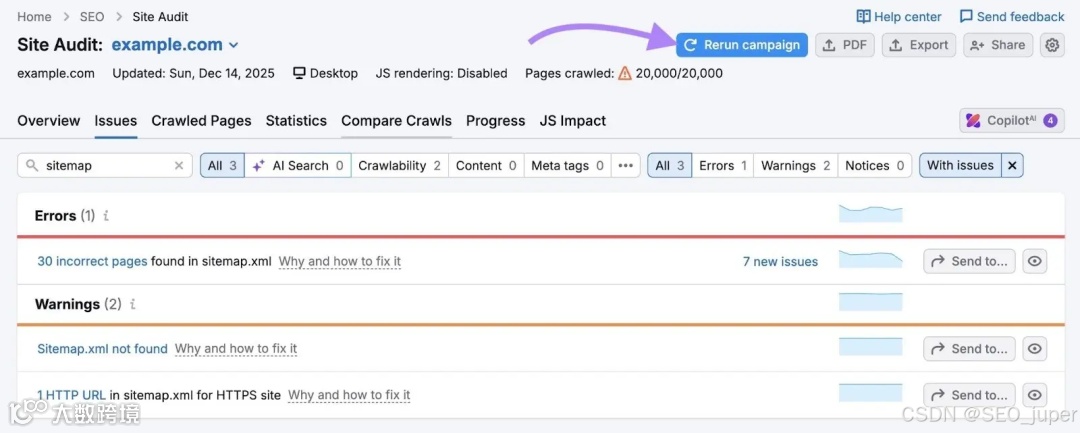Filter by Crawlability category

399,165
